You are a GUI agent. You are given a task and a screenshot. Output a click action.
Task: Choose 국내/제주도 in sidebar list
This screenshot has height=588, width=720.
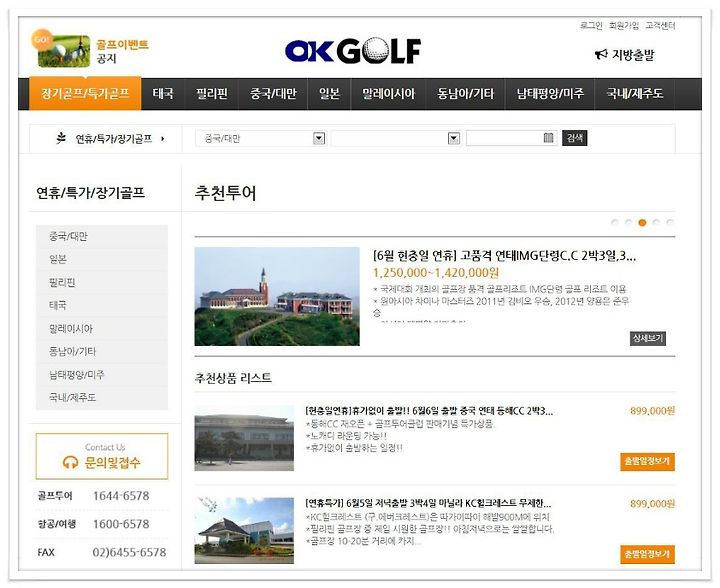102,398
